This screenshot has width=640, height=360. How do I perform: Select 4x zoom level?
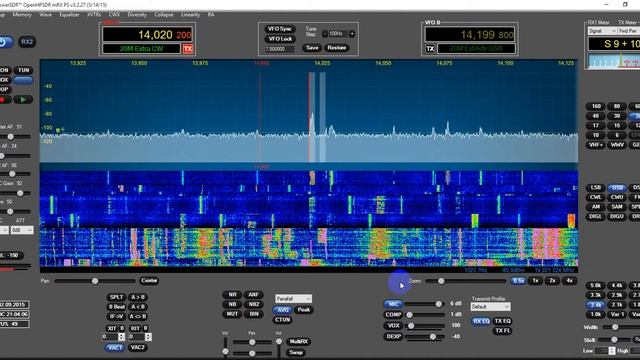[x=569, y=281]
